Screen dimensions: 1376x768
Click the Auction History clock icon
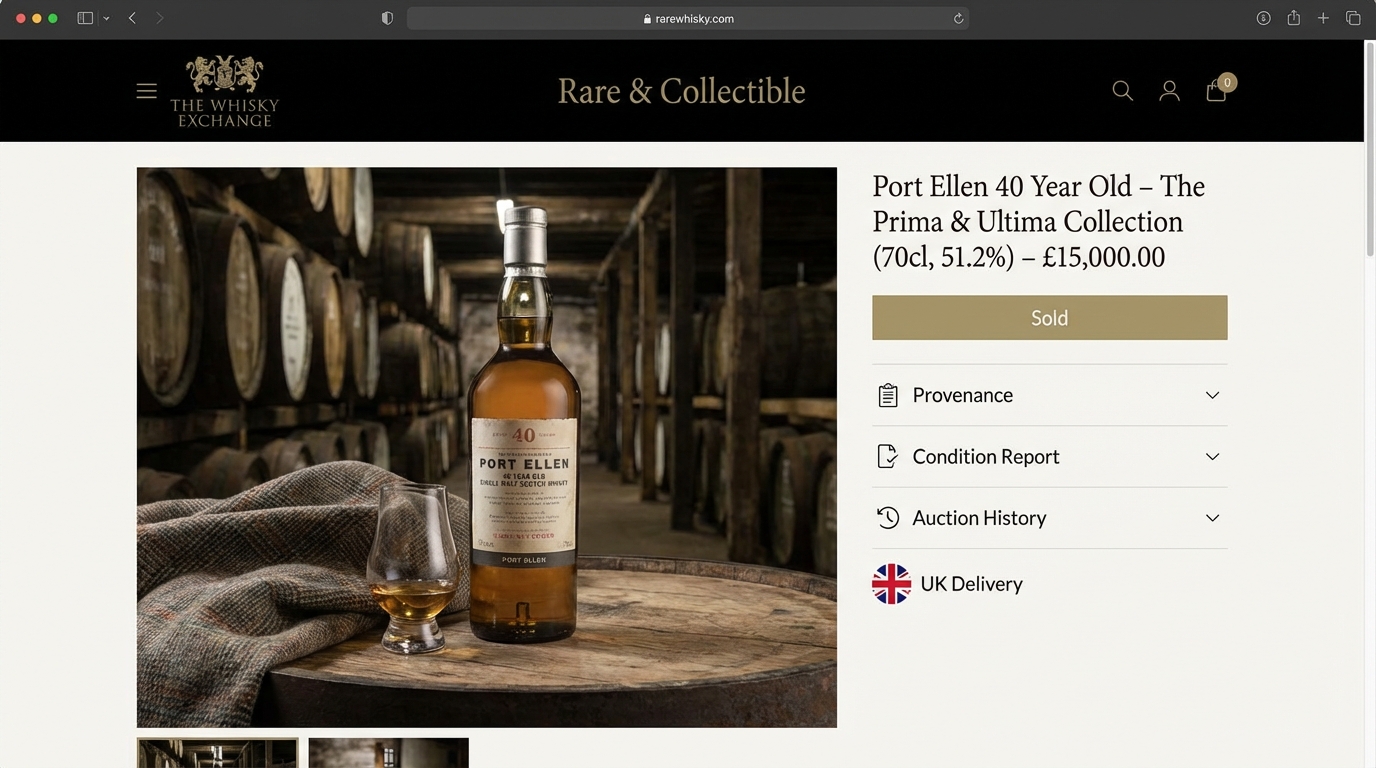pyautogui.click(x=887, y=517)
